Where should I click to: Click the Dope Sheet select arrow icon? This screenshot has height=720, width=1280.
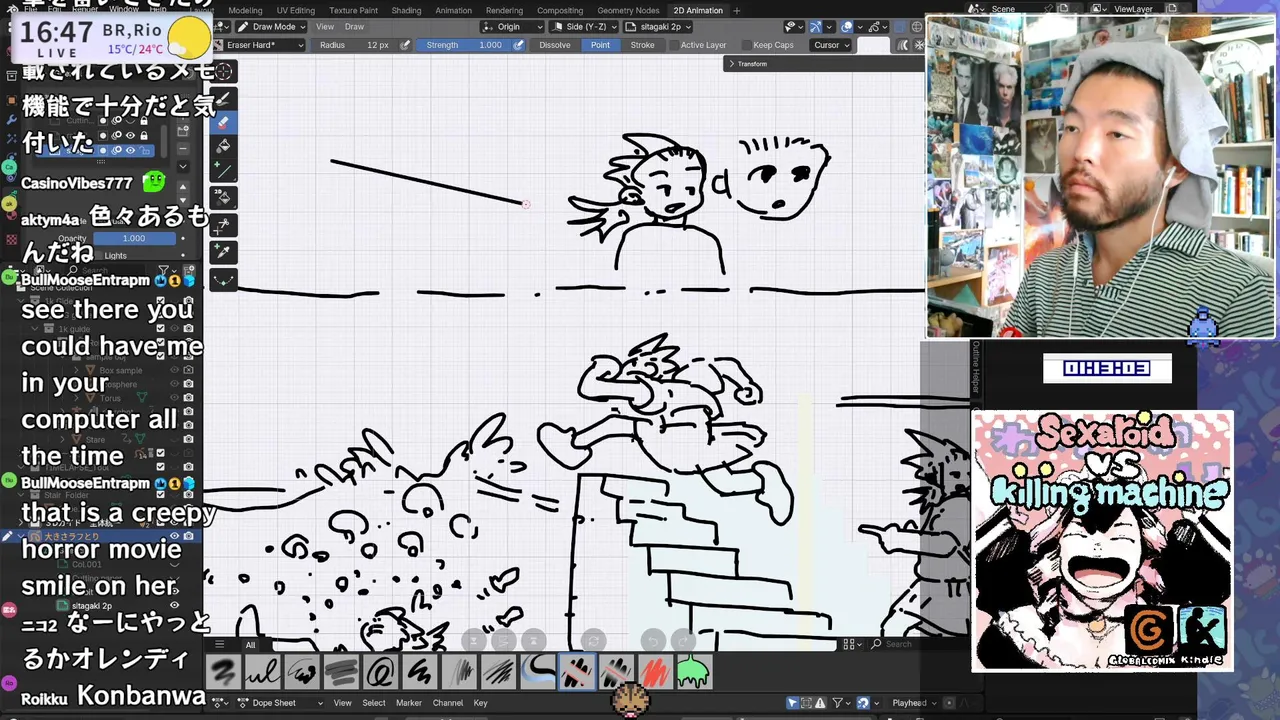[792, 703]
